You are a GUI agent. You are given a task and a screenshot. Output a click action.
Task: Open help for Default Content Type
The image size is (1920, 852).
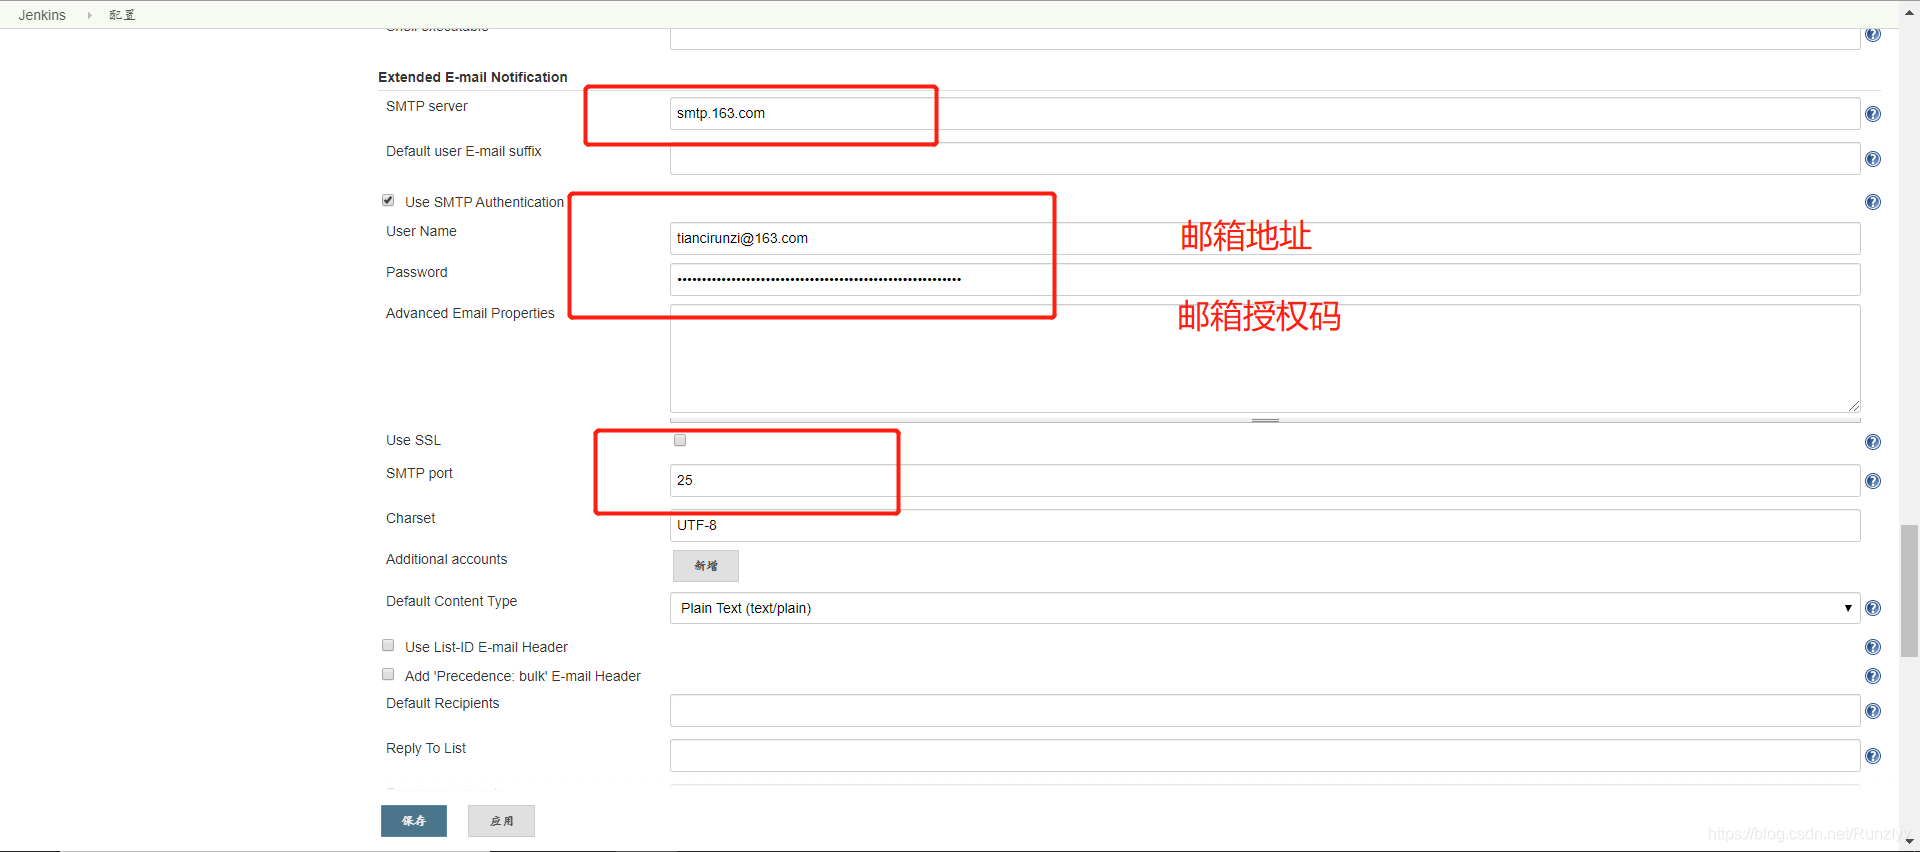1873,608
